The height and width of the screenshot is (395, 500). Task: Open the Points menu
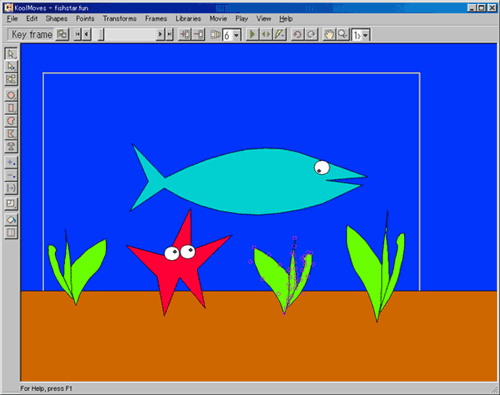click(x=85, y=19)
